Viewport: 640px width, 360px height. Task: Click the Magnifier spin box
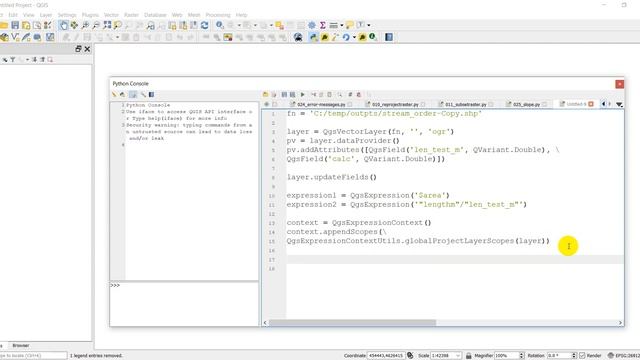pyautogui.click(x=509, y=356)
